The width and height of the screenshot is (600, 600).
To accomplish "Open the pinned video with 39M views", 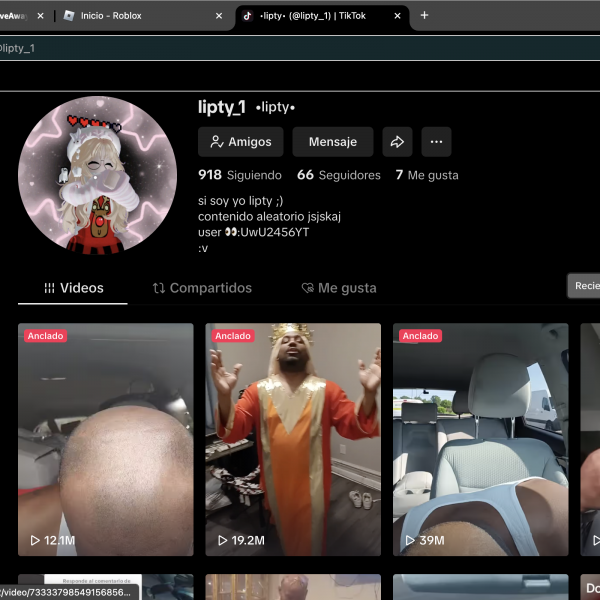I will (x=480, y=438).
